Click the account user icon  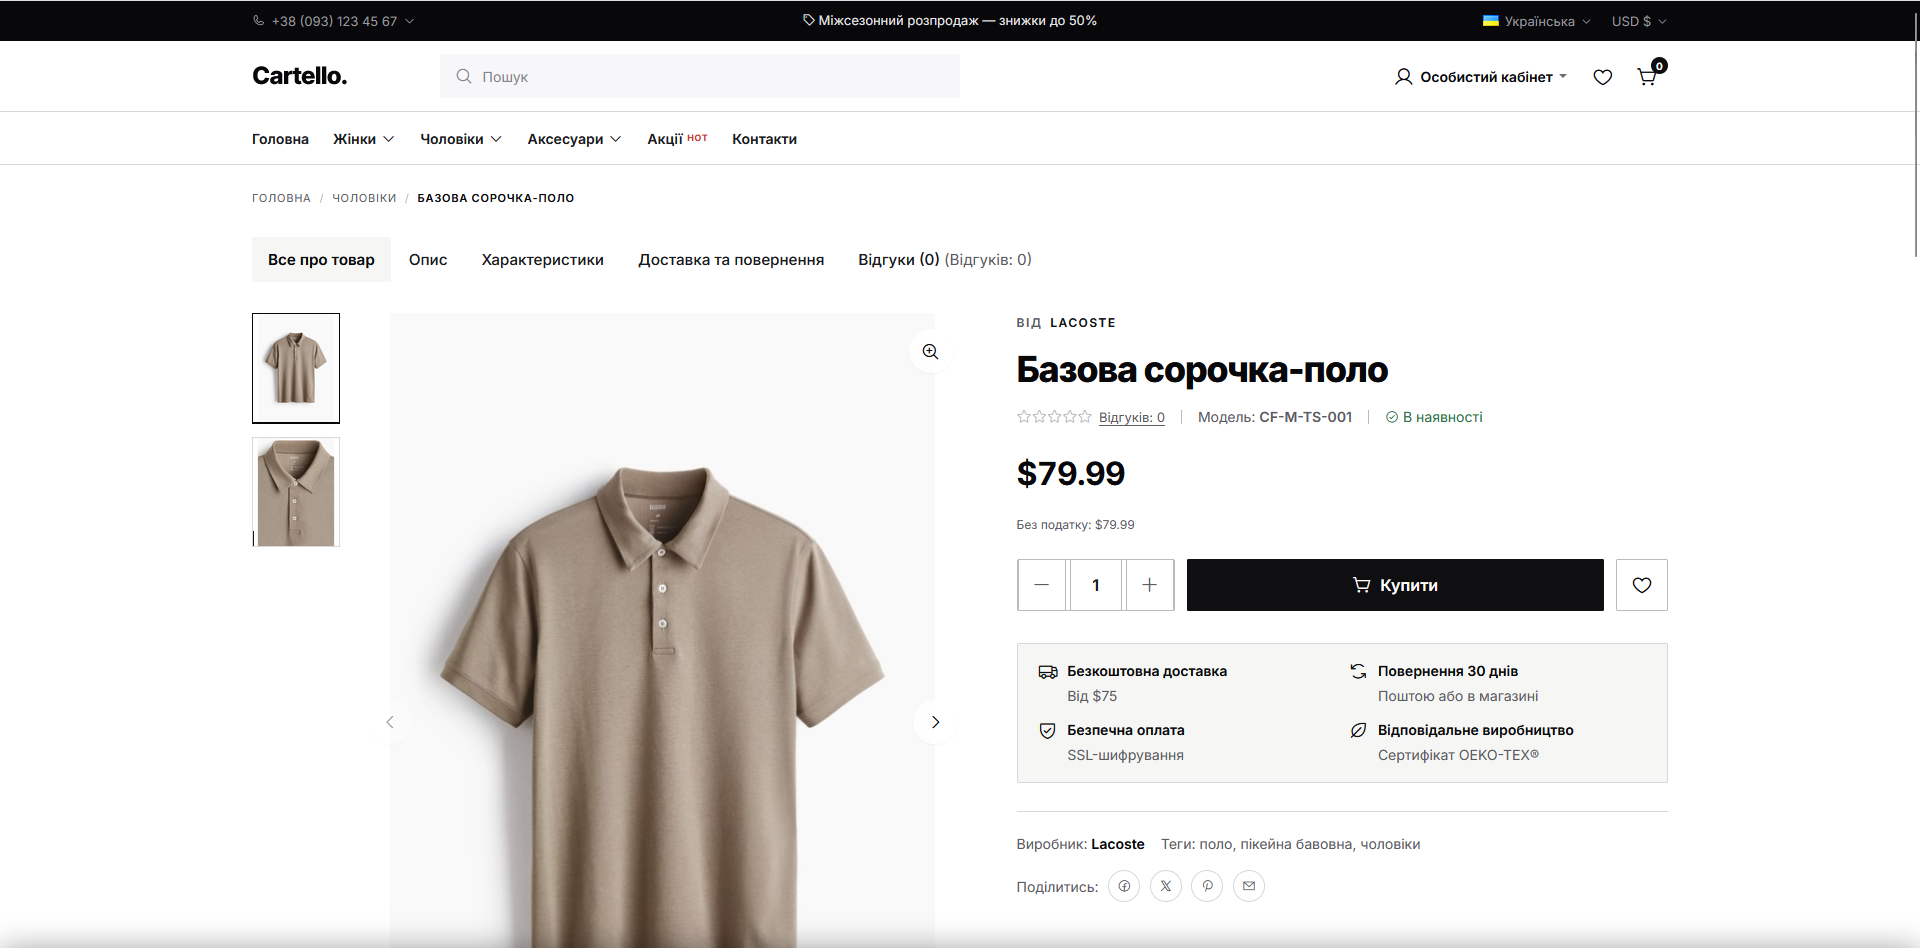1403,77
